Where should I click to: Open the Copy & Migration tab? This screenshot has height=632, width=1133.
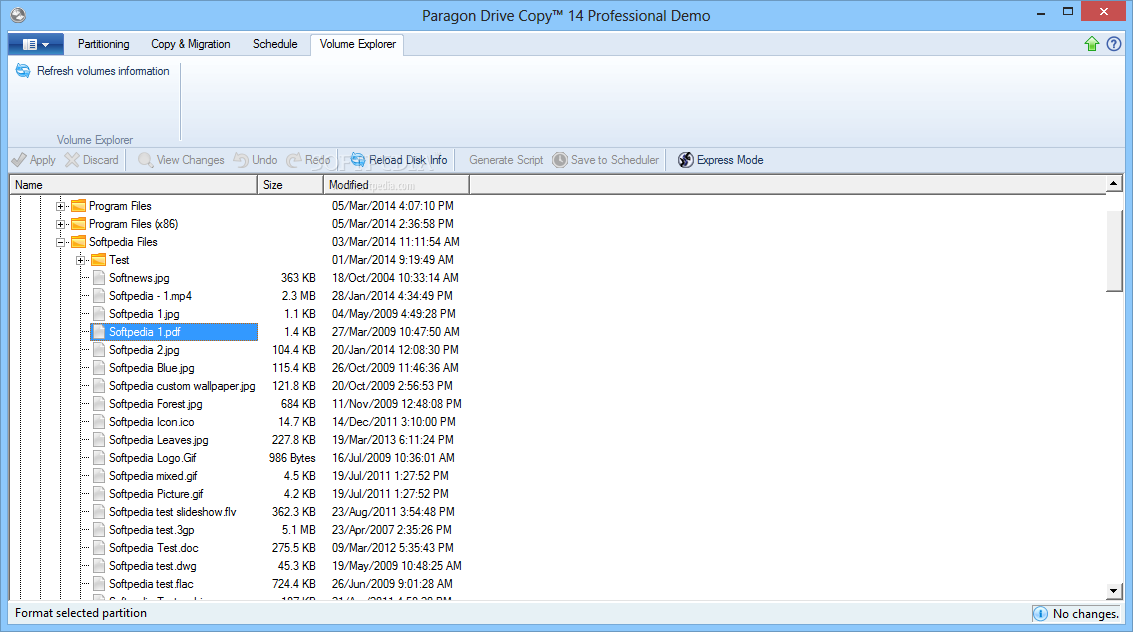coord(191,44)
